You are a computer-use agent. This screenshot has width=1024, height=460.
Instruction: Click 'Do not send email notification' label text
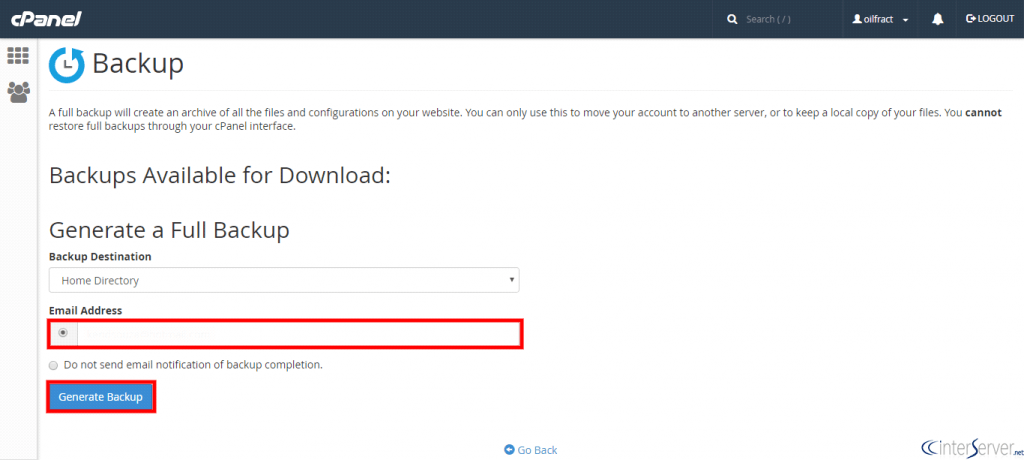point(192,365)
